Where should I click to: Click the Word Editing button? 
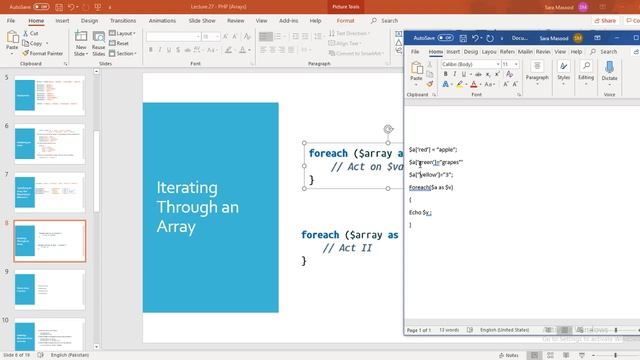[586, 73]
